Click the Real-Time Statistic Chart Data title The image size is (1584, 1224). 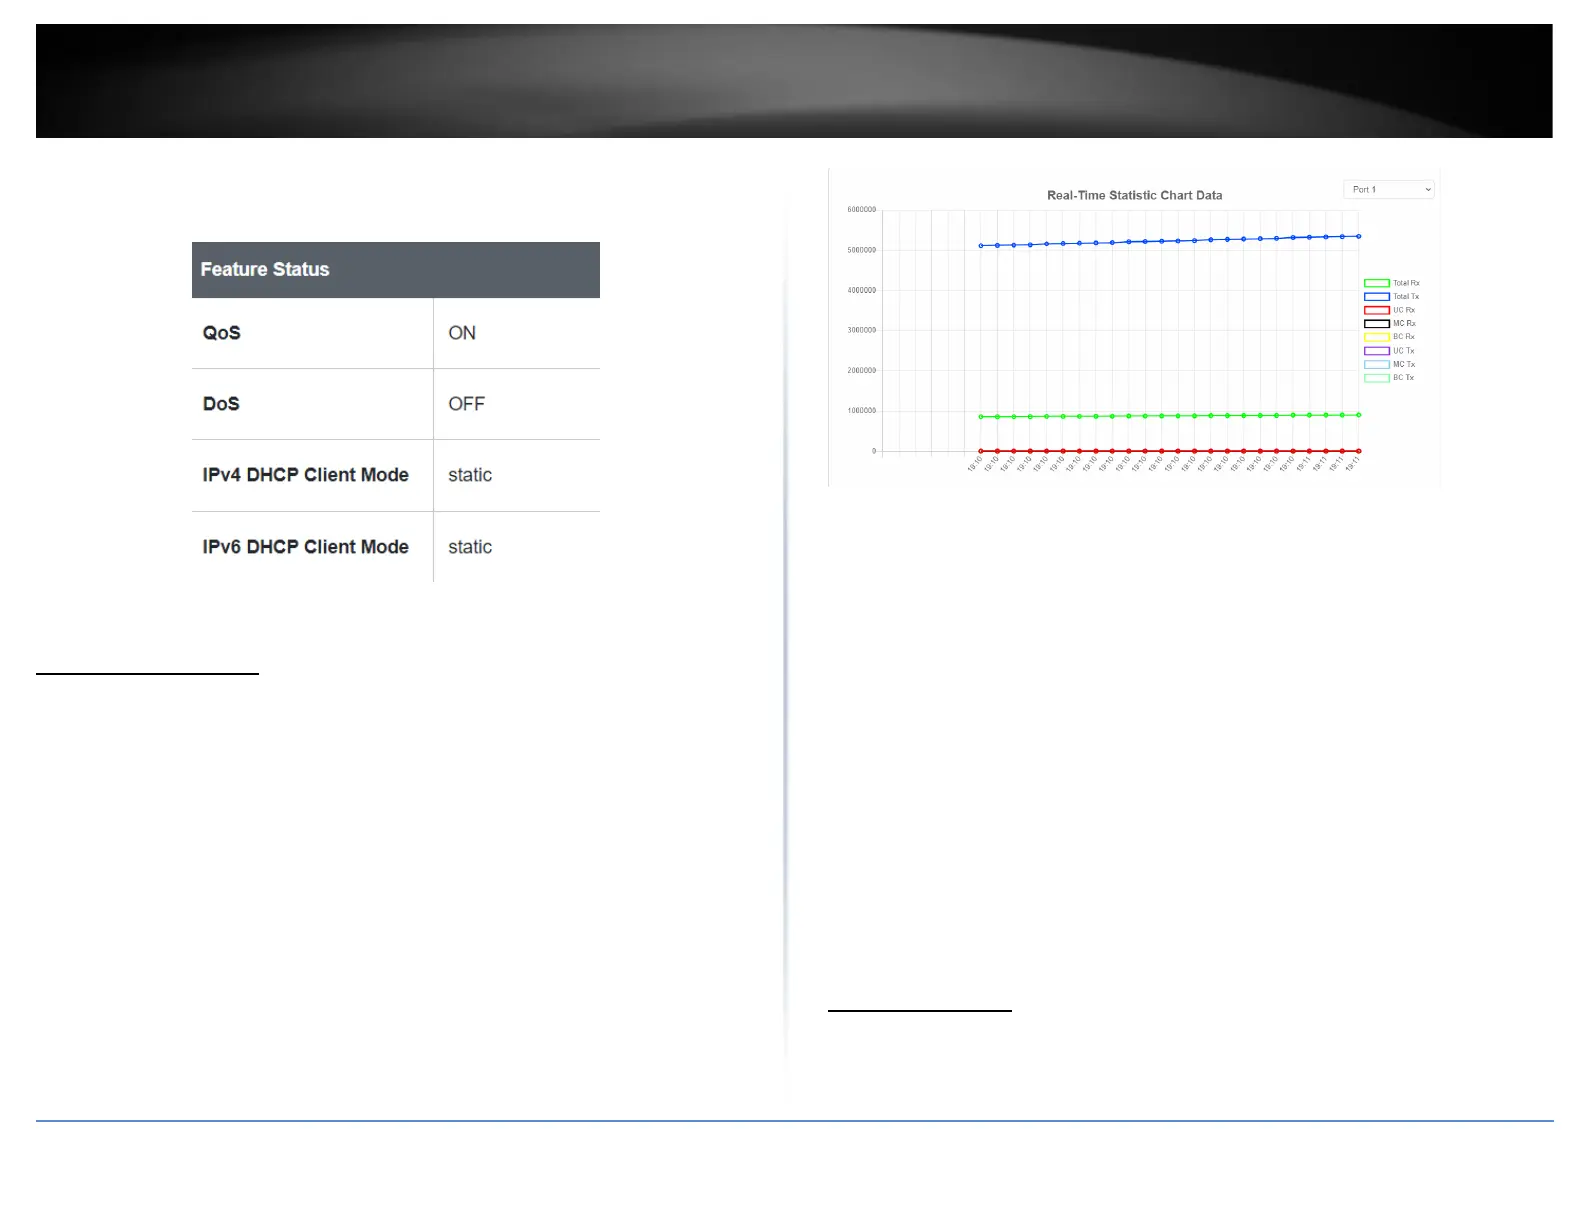click(x=1134, y=195)
